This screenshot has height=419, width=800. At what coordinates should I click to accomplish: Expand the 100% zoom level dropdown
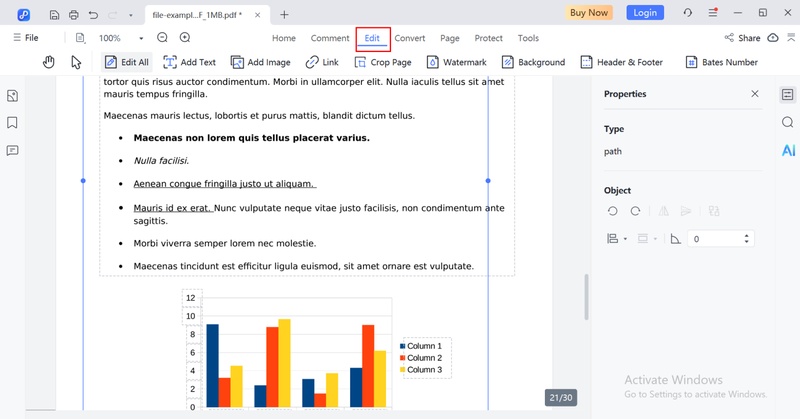coord(141,38)
